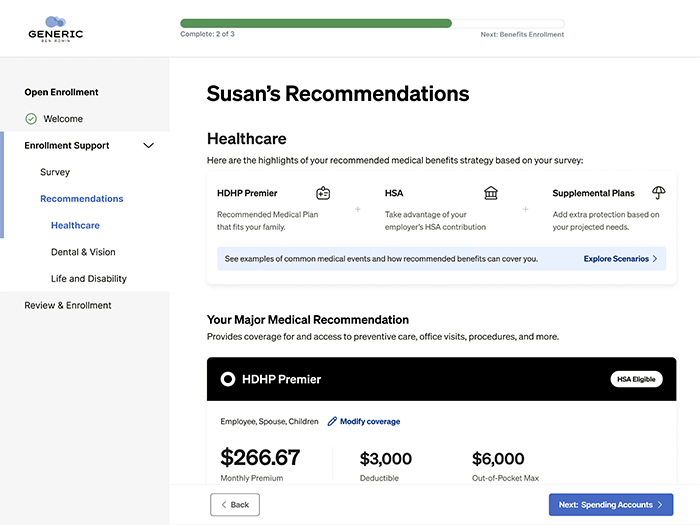This screenshot has height=525, width=700.
Task: Open the Survey sidebar item
Action: [x=55, y=172]
